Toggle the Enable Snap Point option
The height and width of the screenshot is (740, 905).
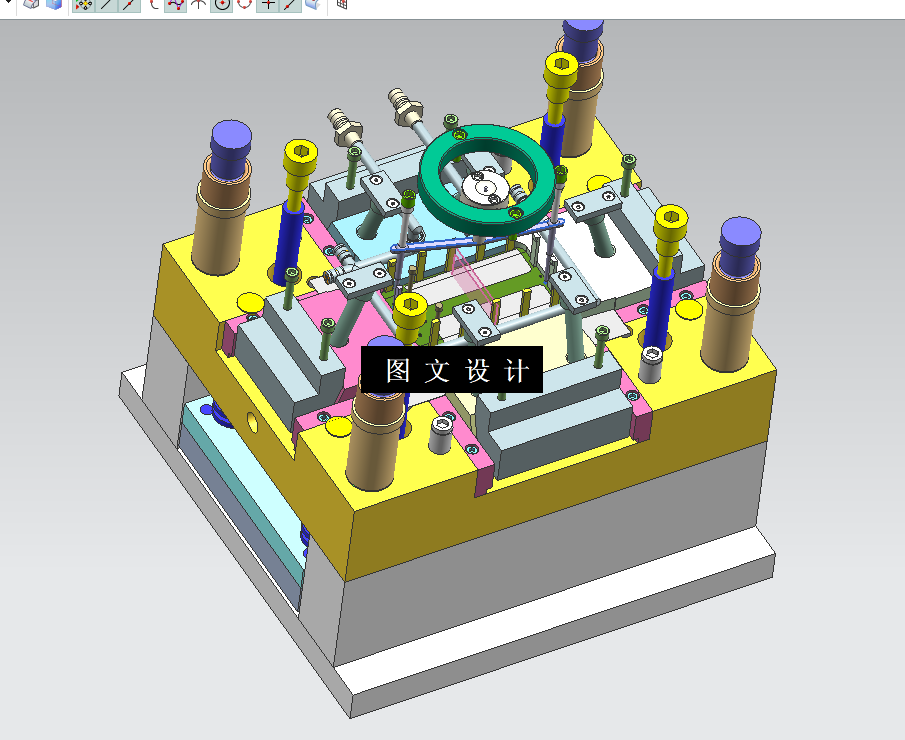84,5
